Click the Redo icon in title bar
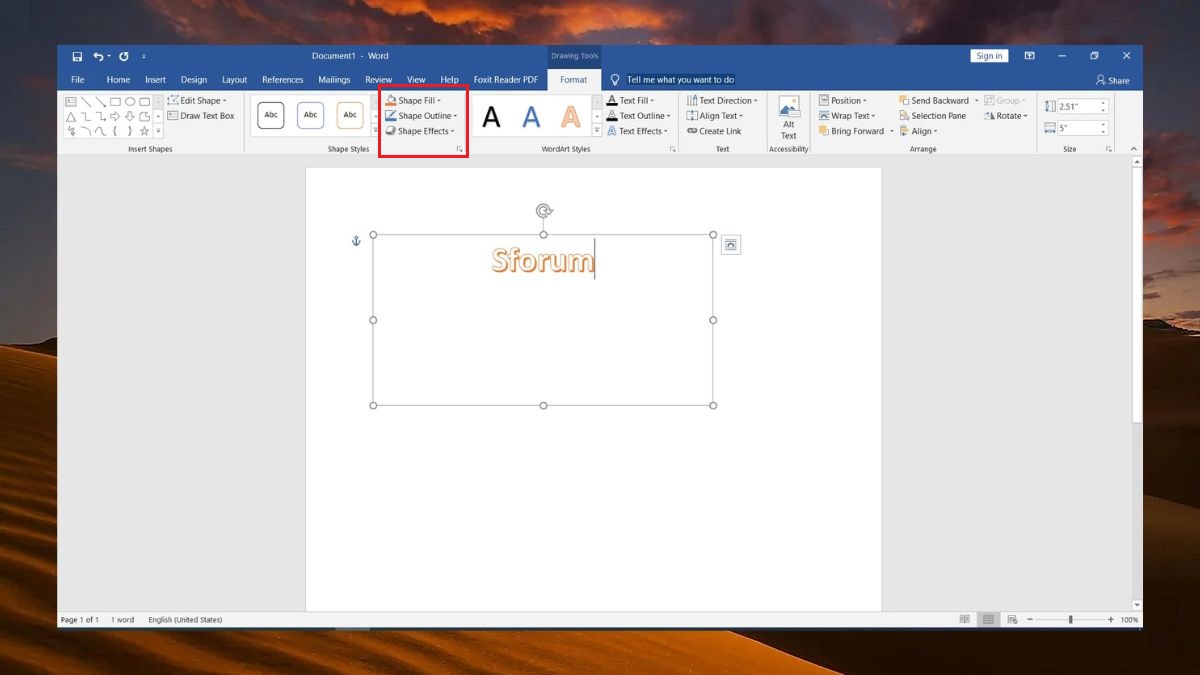The width and height of the screenshot is (1200, 675). (124, 56)
